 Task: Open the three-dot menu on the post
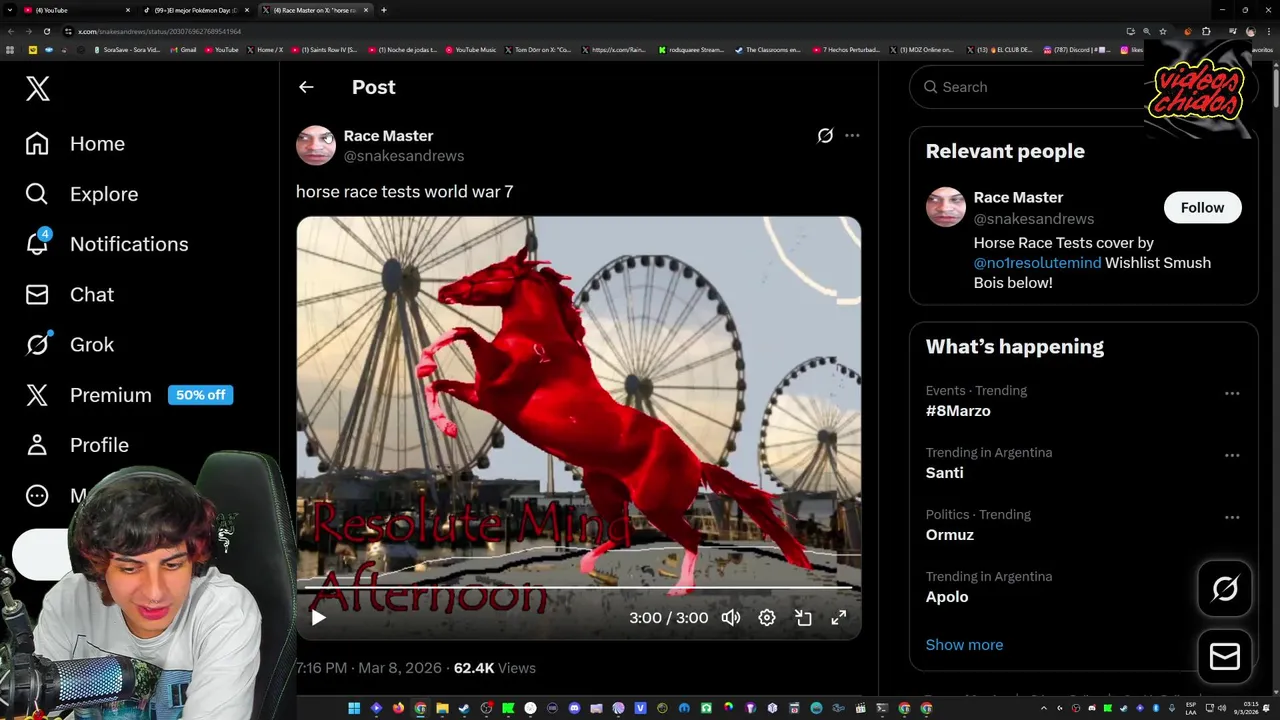852,136
